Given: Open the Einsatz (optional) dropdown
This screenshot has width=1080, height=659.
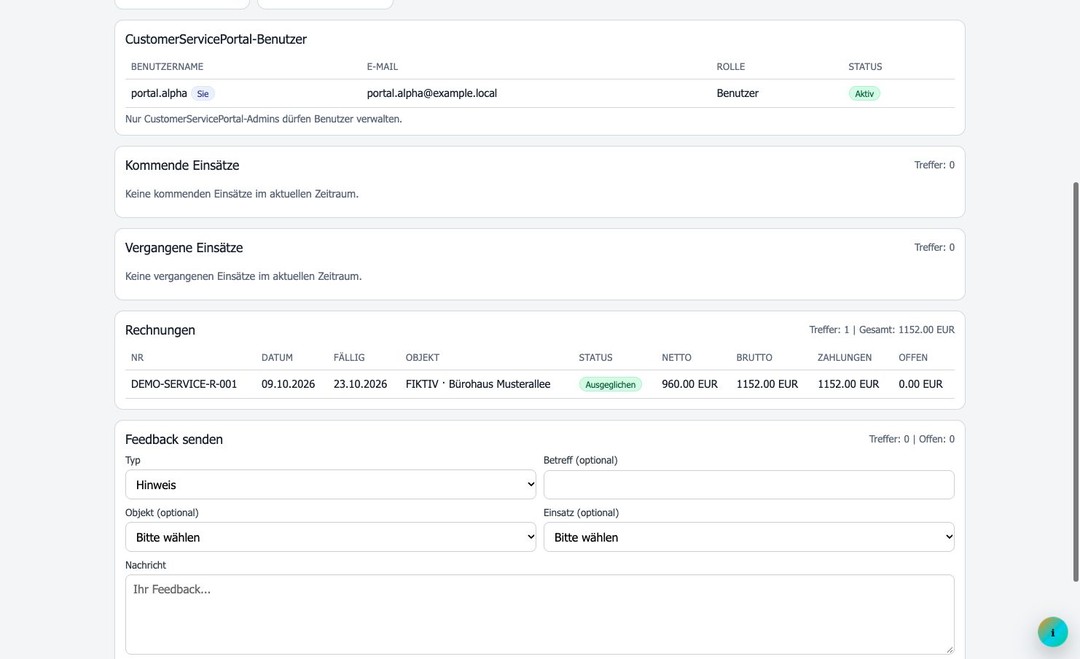Looking at the screenshot, I should tap(749, 537).
